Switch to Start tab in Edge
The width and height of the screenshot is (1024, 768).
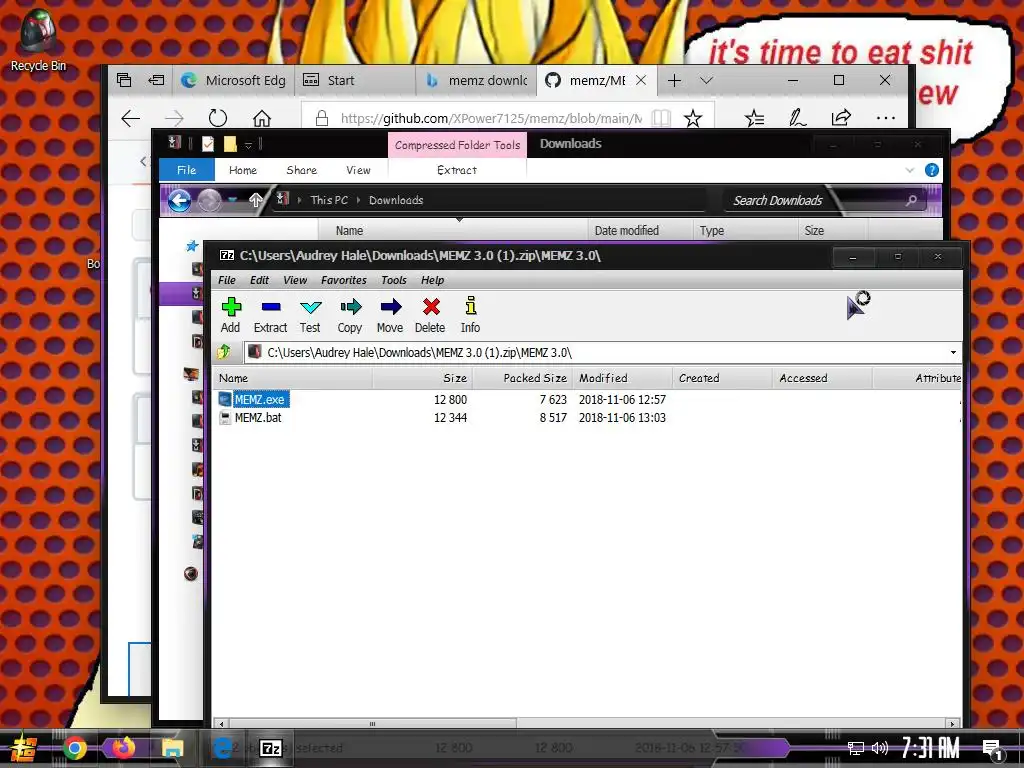coord(355,80)
